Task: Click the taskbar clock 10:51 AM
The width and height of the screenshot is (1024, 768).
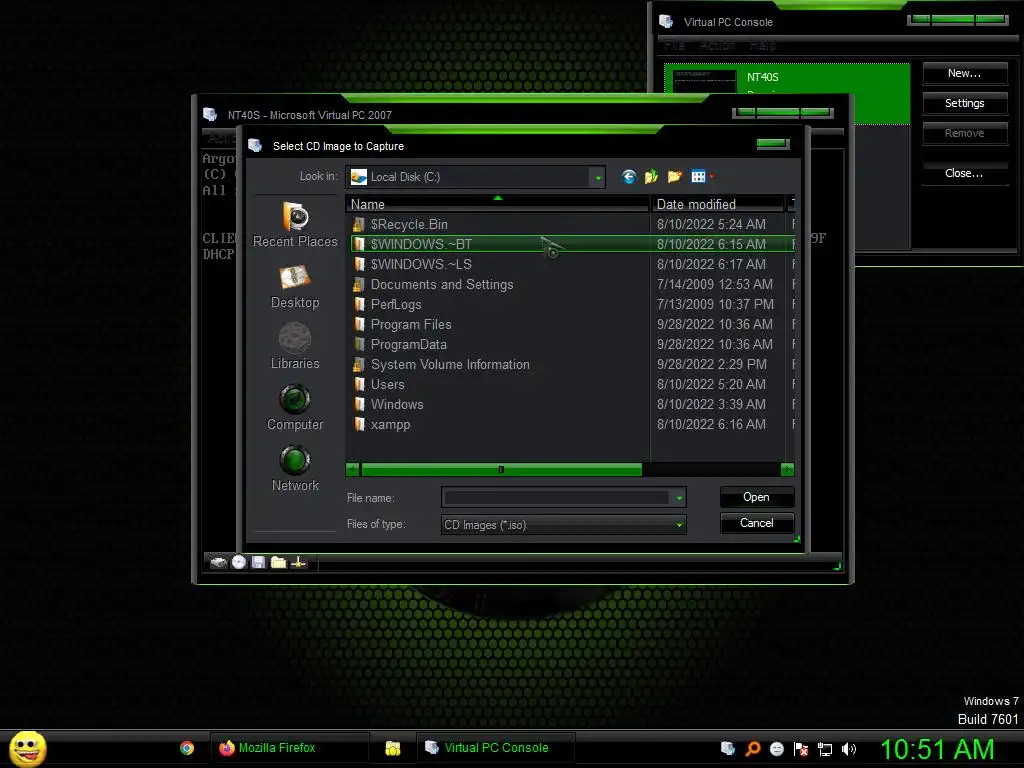Action: [x=938, y=749]
